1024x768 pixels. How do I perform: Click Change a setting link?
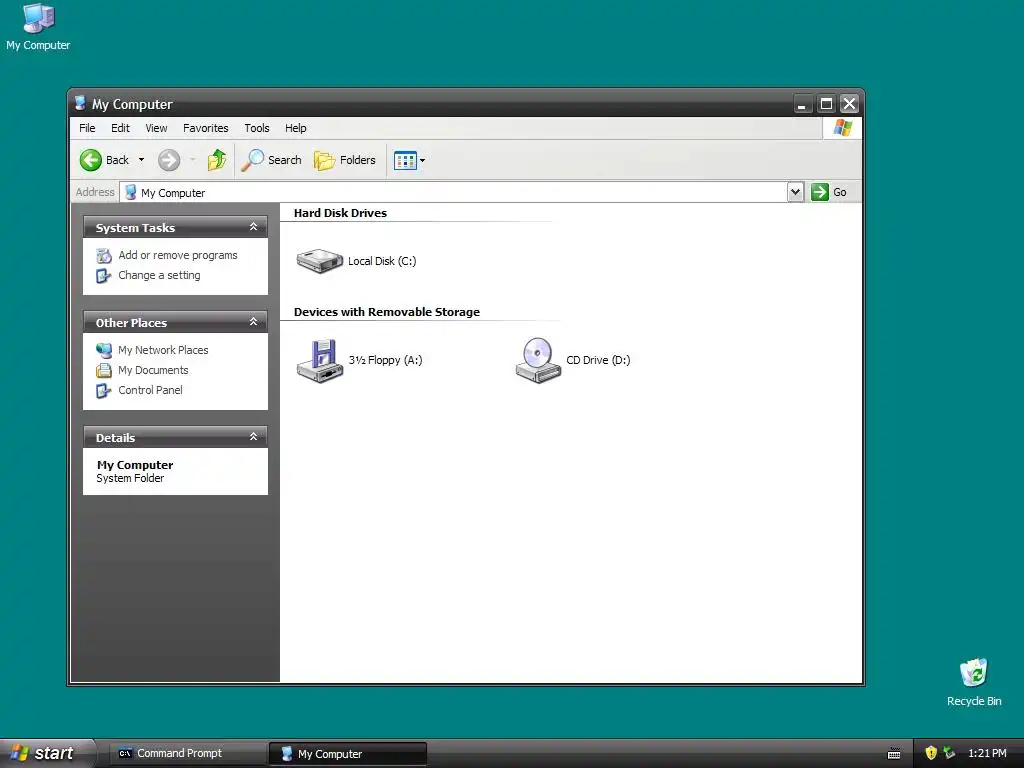(159, 275)
